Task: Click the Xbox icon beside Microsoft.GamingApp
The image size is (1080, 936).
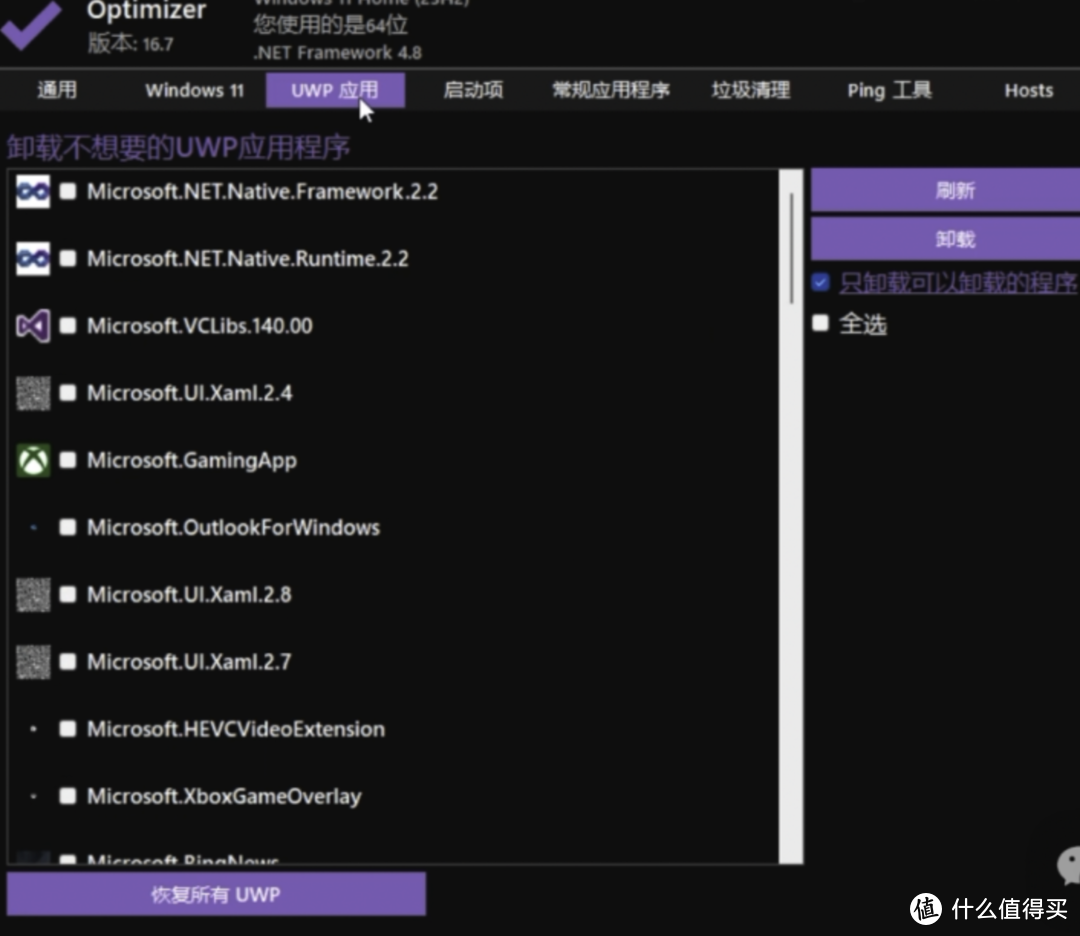Action: tap(33, 461)
